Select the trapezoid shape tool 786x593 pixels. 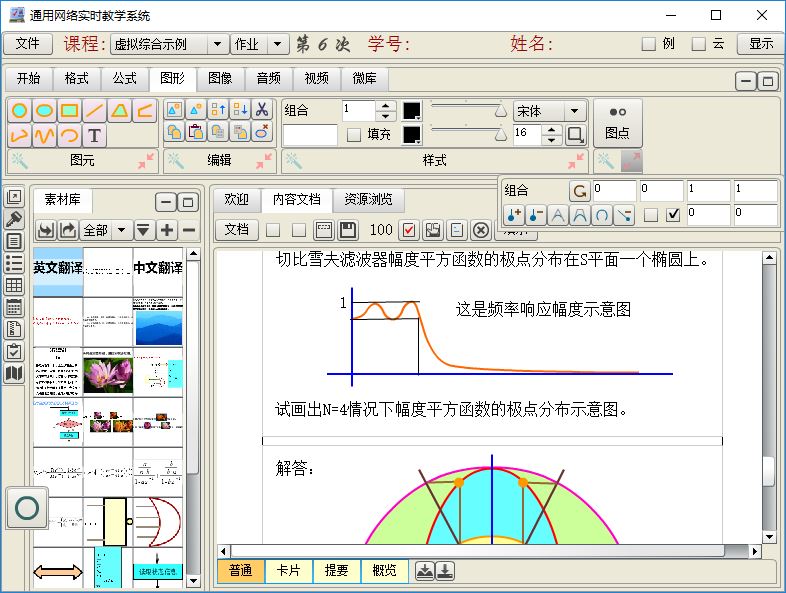coord(119,110)
